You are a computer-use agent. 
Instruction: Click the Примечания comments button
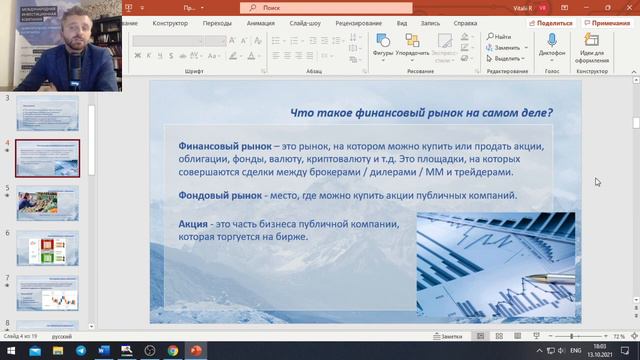(x=607, y=23)
